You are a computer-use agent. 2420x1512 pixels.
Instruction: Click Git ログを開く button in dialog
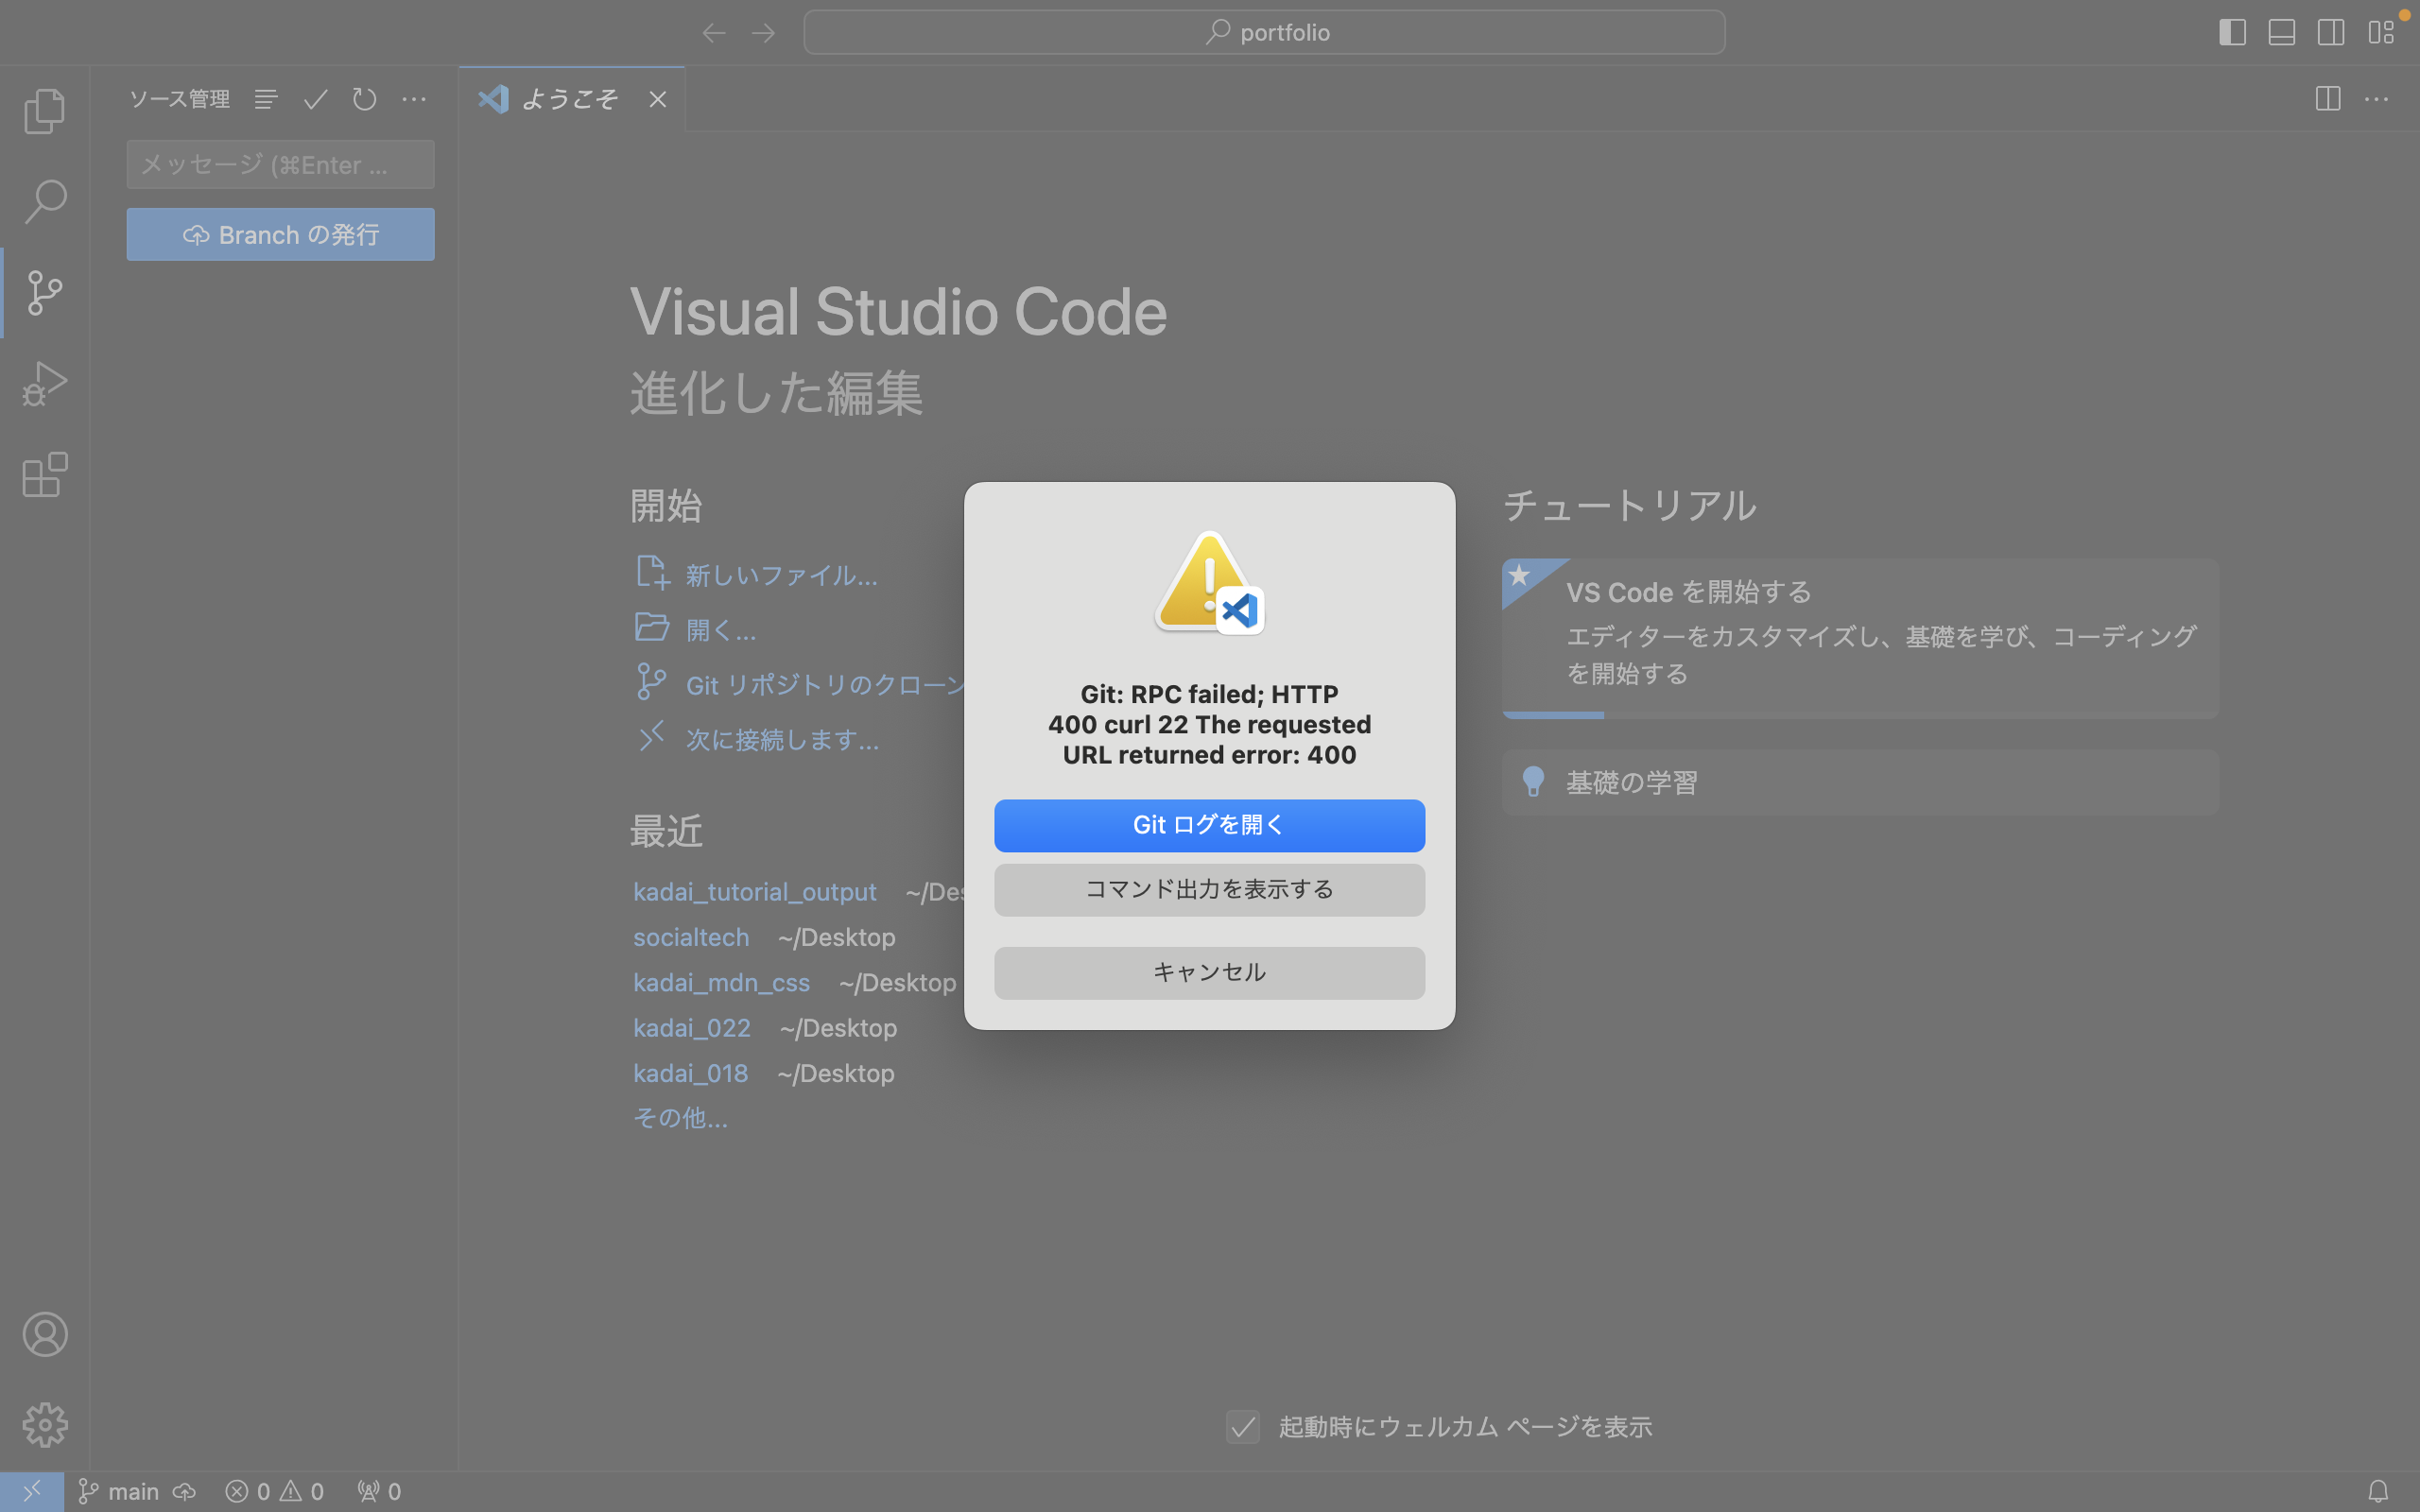click(x=1209, y=825)
